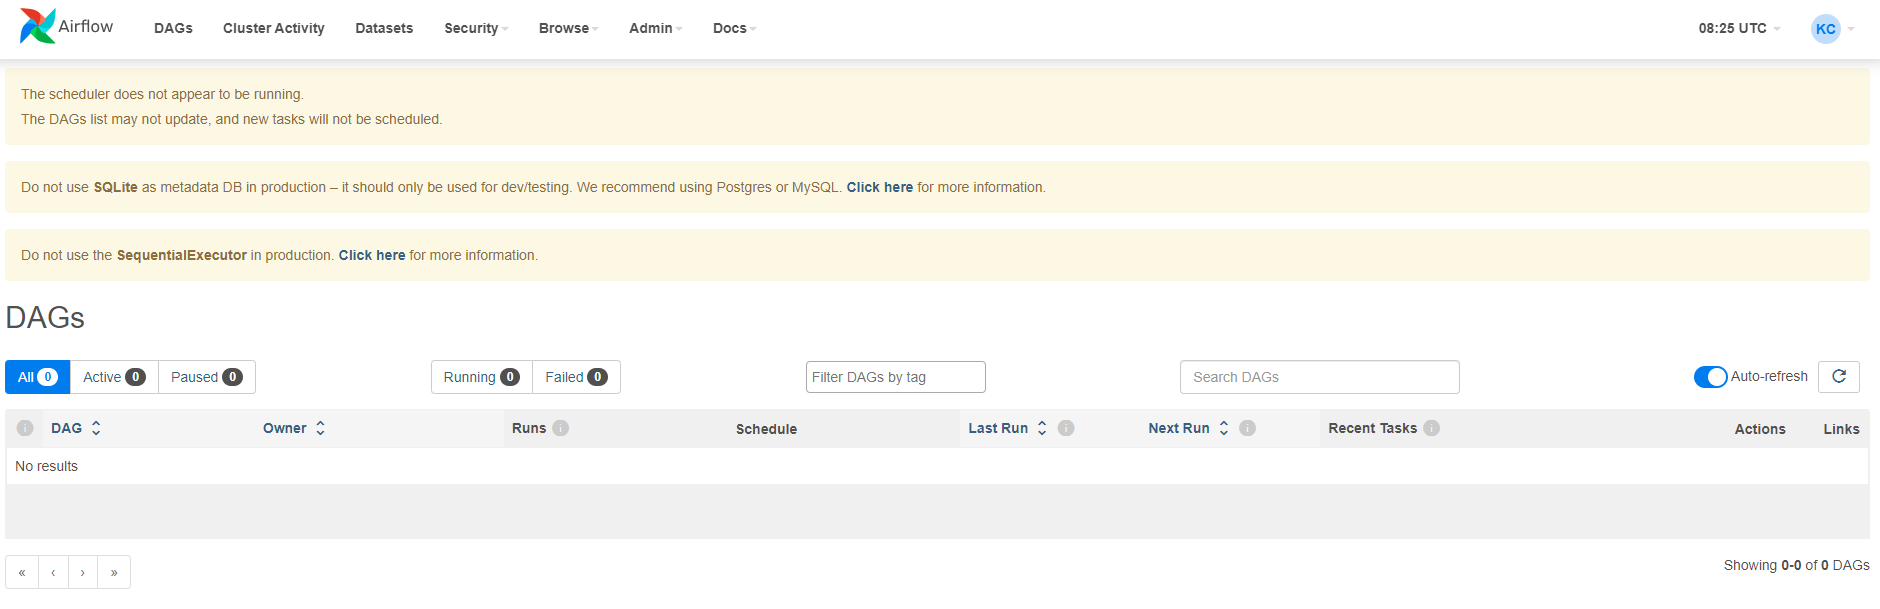
Task: Select the All DAGs filter
Action: (x=37, y=377)
